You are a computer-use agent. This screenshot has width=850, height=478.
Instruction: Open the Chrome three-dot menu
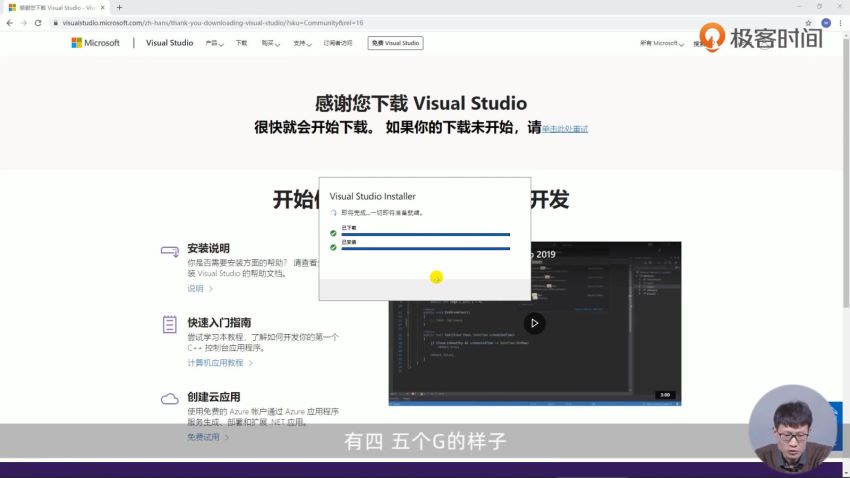pos(841,23)
